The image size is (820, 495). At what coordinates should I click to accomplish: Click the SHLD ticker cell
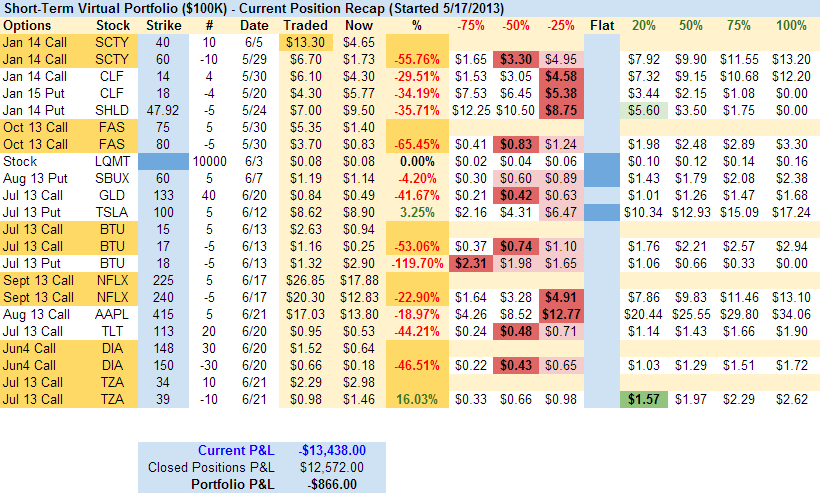click(112, 110)
